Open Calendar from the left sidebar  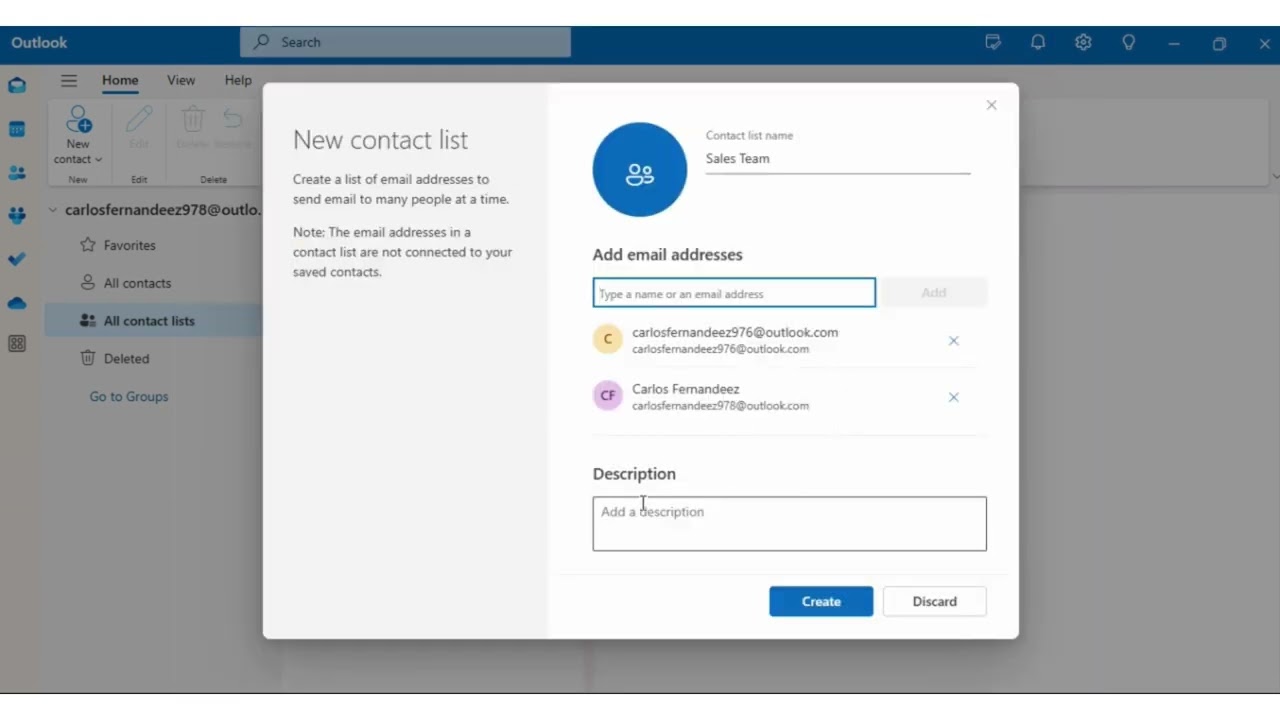click(17, 129)
